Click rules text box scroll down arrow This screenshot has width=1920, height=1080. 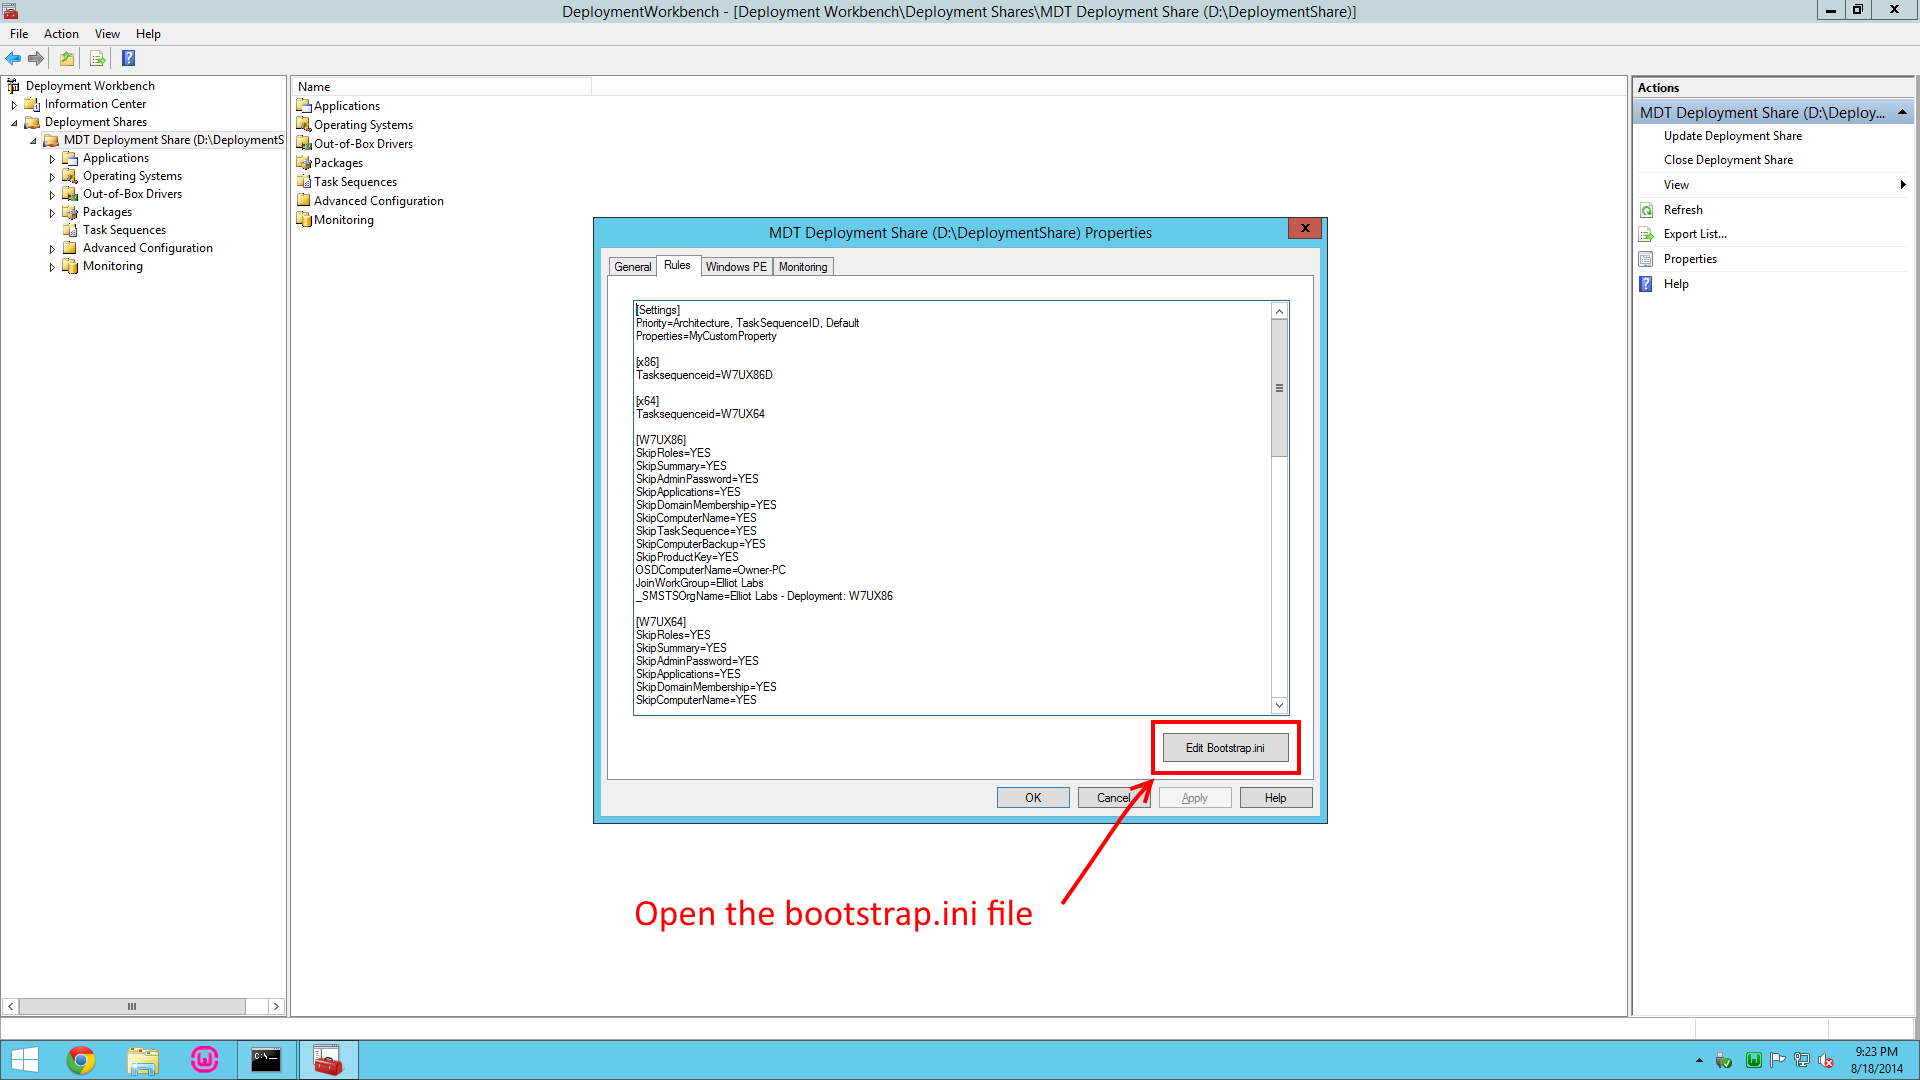[1279, 705]
